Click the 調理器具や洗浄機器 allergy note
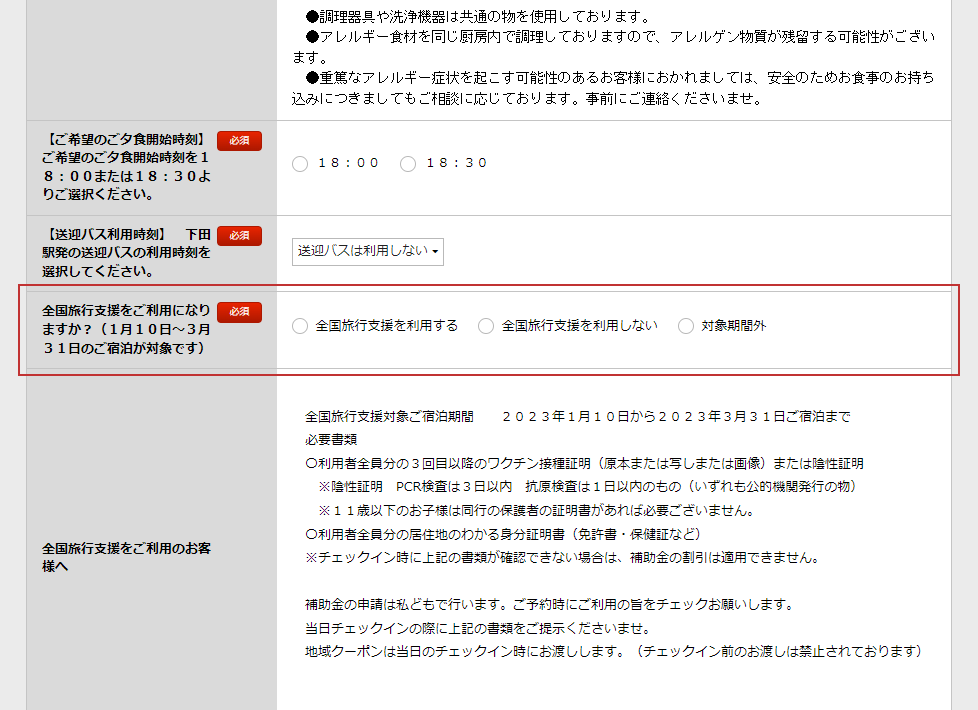 (x=479, y=17)
